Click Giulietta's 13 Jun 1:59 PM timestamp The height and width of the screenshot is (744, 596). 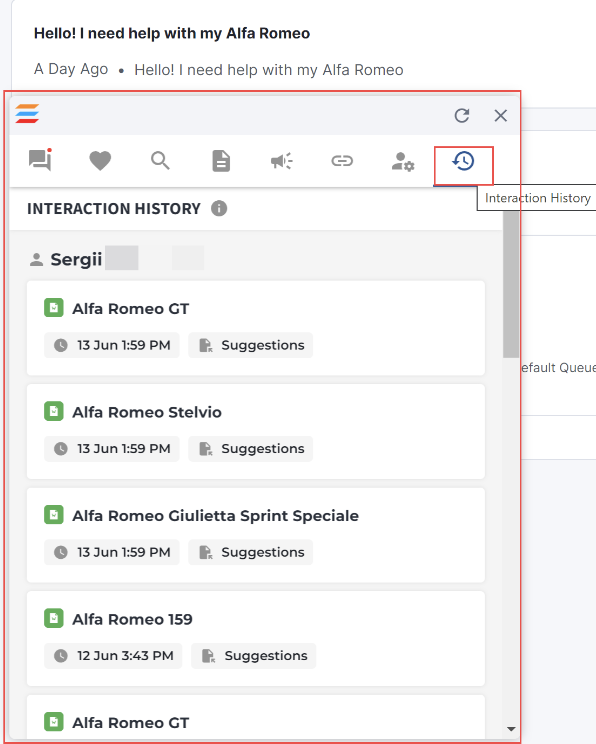tap(112, 552)
